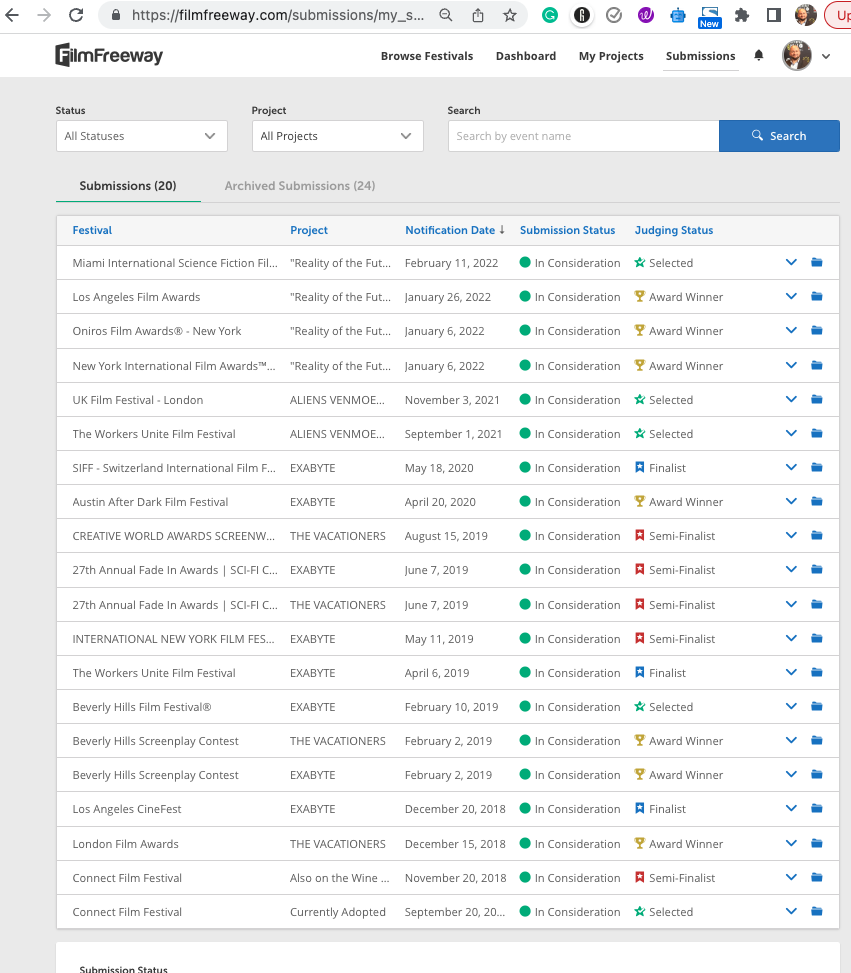Expand New York International Film Awards chevron
The image size is (851, 973).
(x=791, y=365)
